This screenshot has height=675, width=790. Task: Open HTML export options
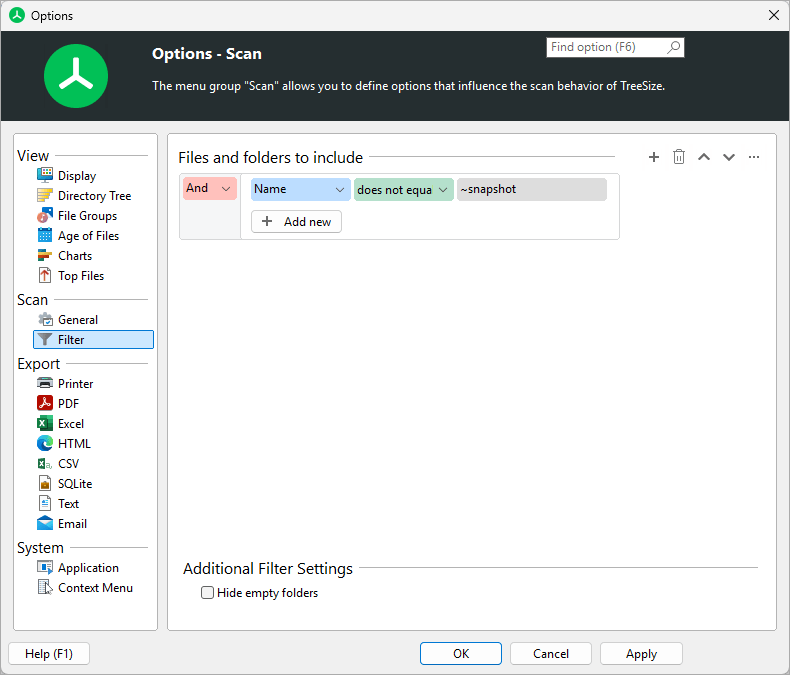pyautogui.click(x=74, y=444)
